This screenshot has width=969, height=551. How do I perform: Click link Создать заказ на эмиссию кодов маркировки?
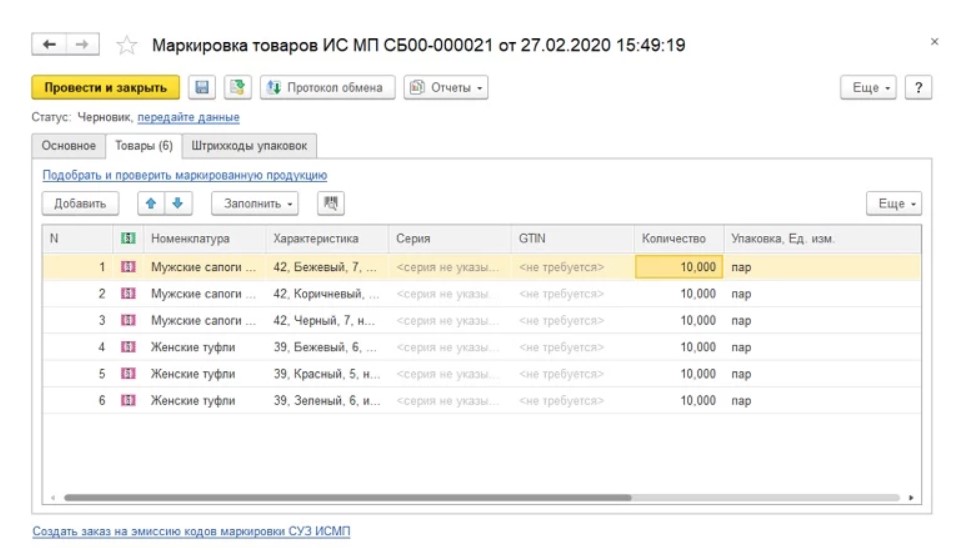(x=191, y=532)
